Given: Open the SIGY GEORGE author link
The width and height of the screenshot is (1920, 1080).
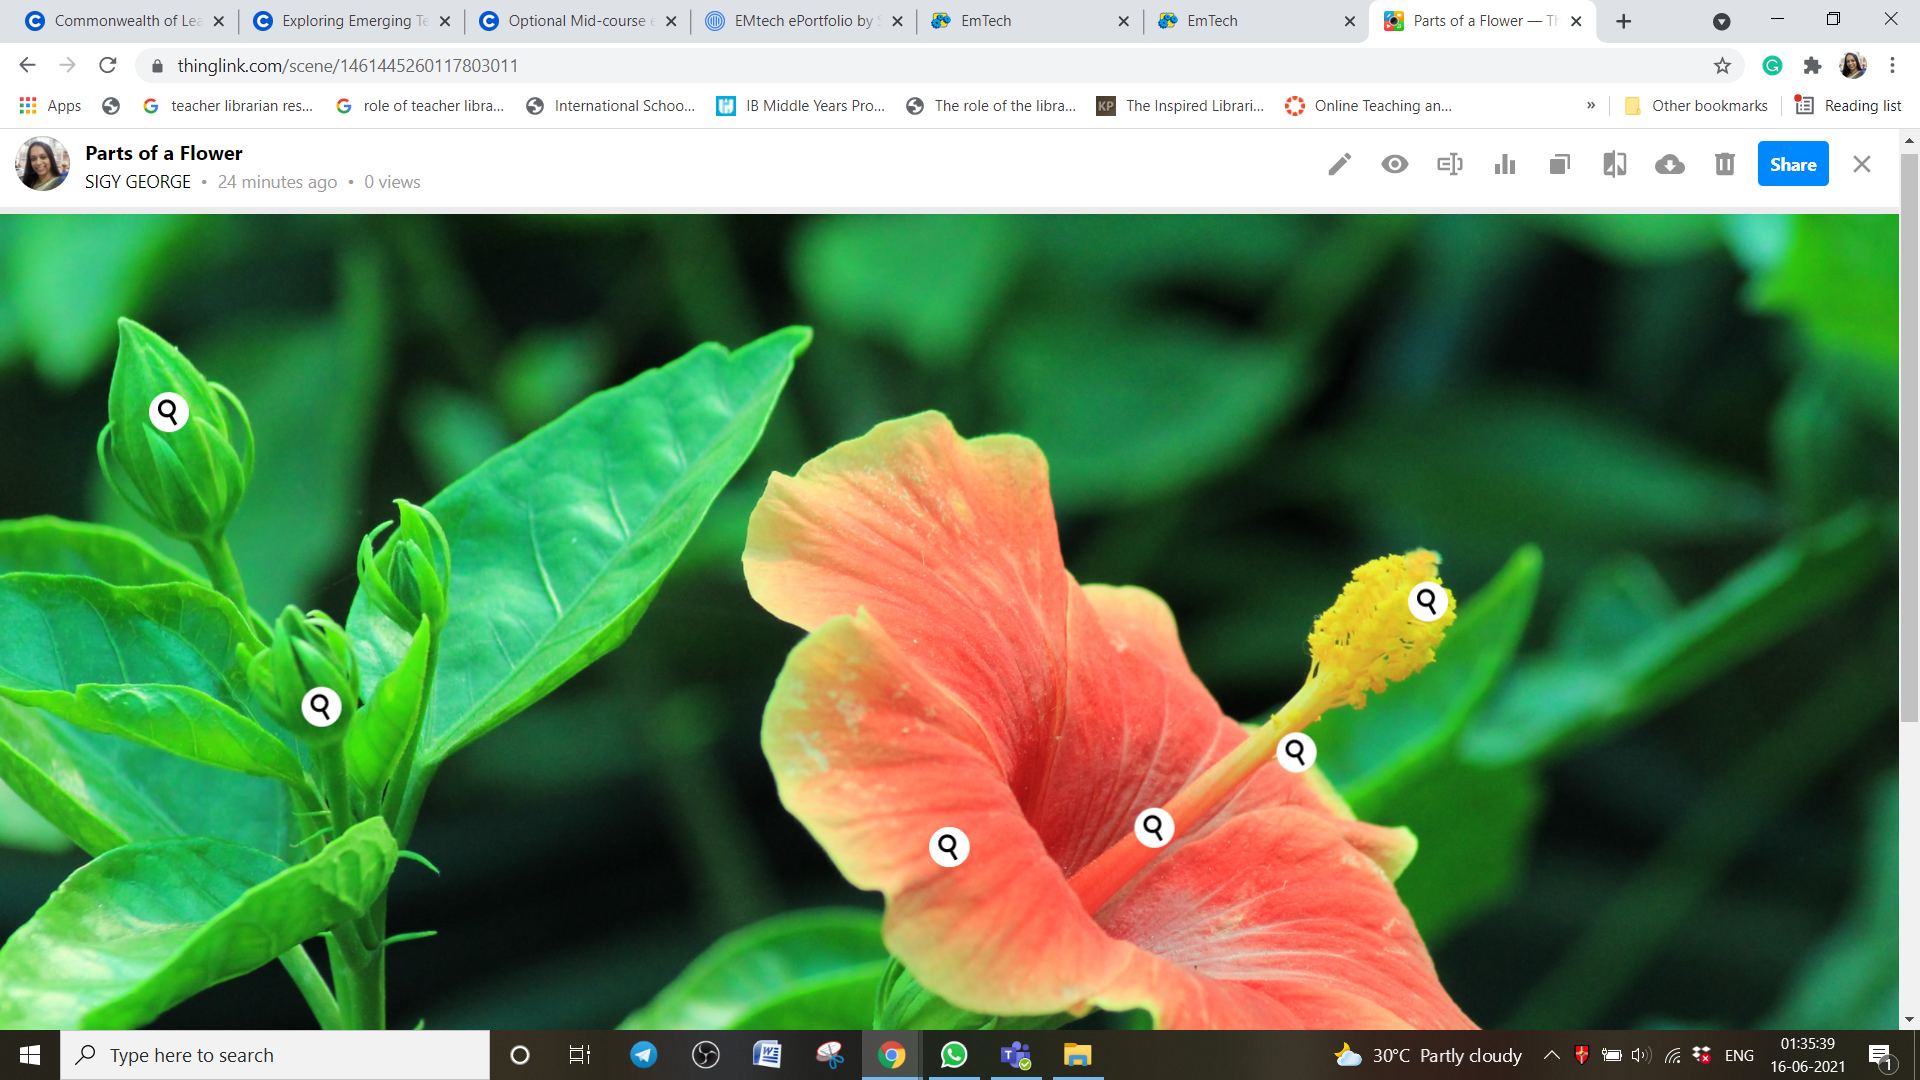Looking at the screenshot, I should click(x=138, y=182).
